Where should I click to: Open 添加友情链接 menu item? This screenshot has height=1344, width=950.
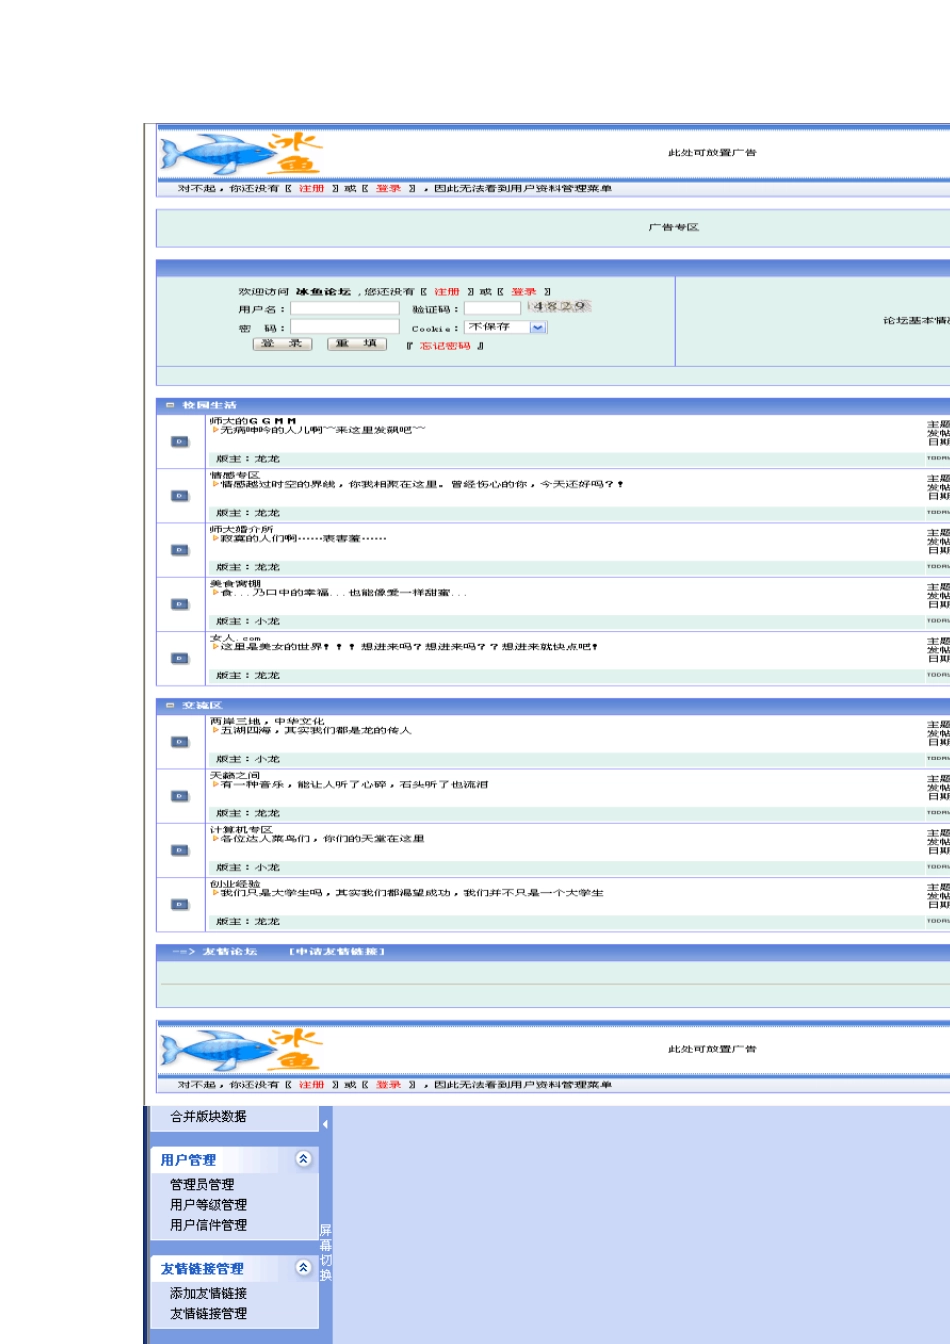click(208, 1293)
